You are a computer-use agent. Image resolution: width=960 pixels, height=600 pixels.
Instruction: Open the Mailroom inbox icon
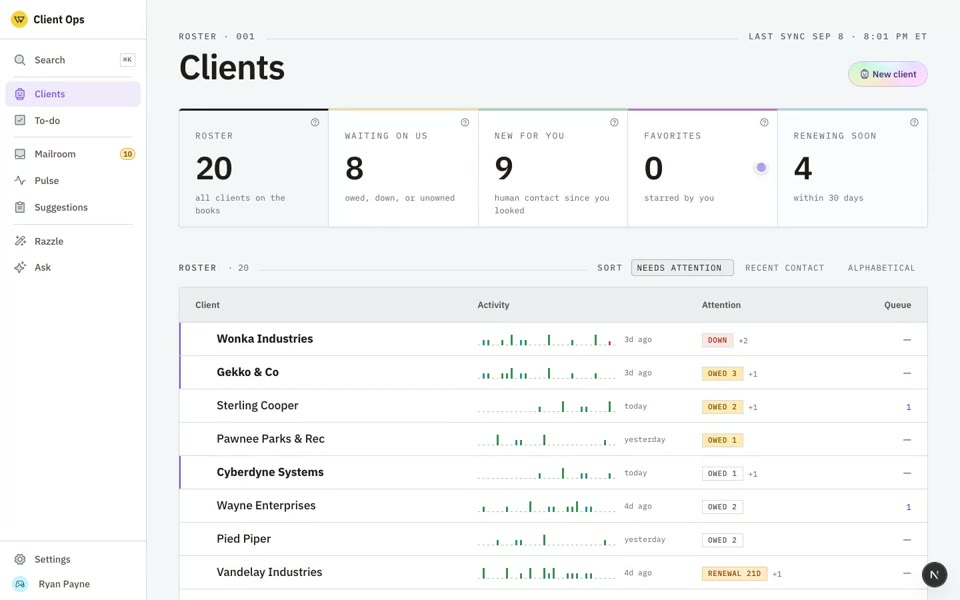click(20, 154)
